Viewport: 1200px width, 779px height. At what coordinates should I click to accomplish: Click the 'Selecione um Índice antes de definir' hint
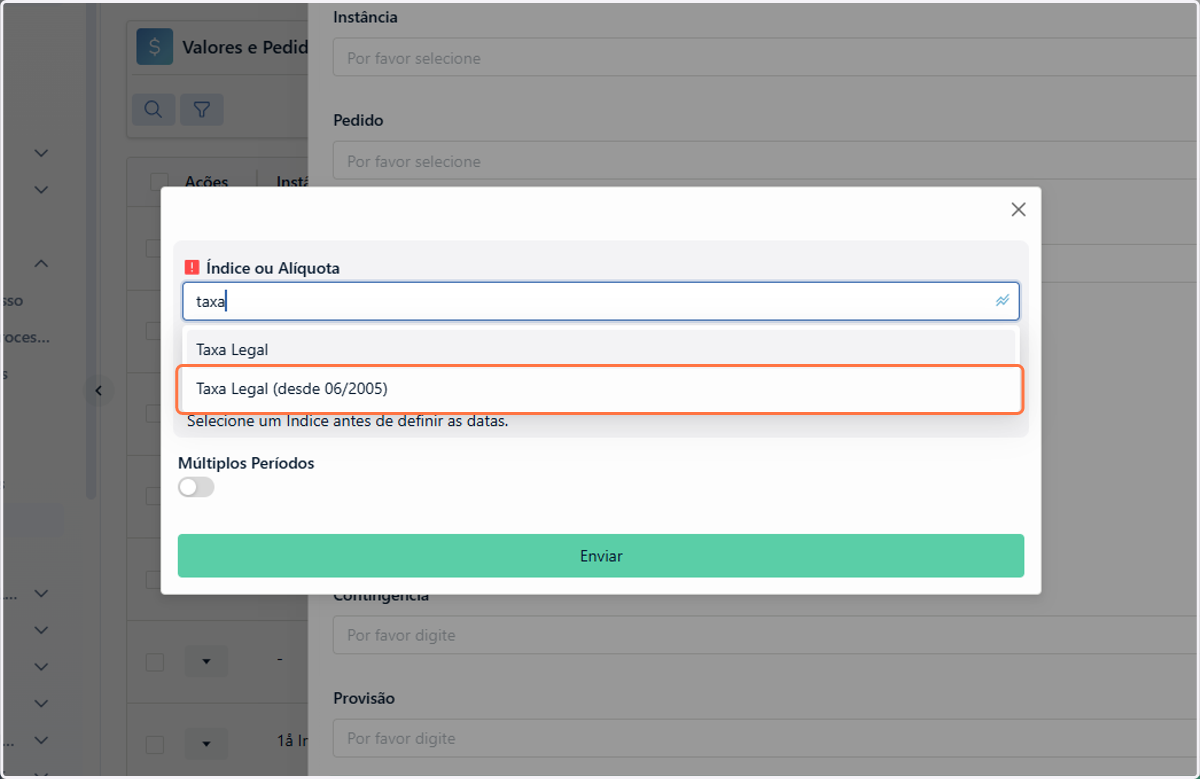[348, 421]
